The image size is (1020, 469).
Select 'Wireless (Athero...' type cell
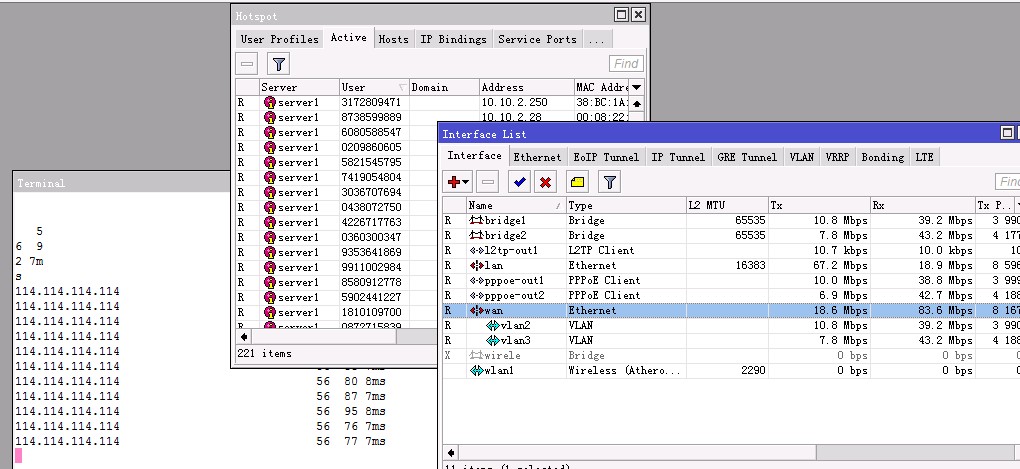click(624, 370)
